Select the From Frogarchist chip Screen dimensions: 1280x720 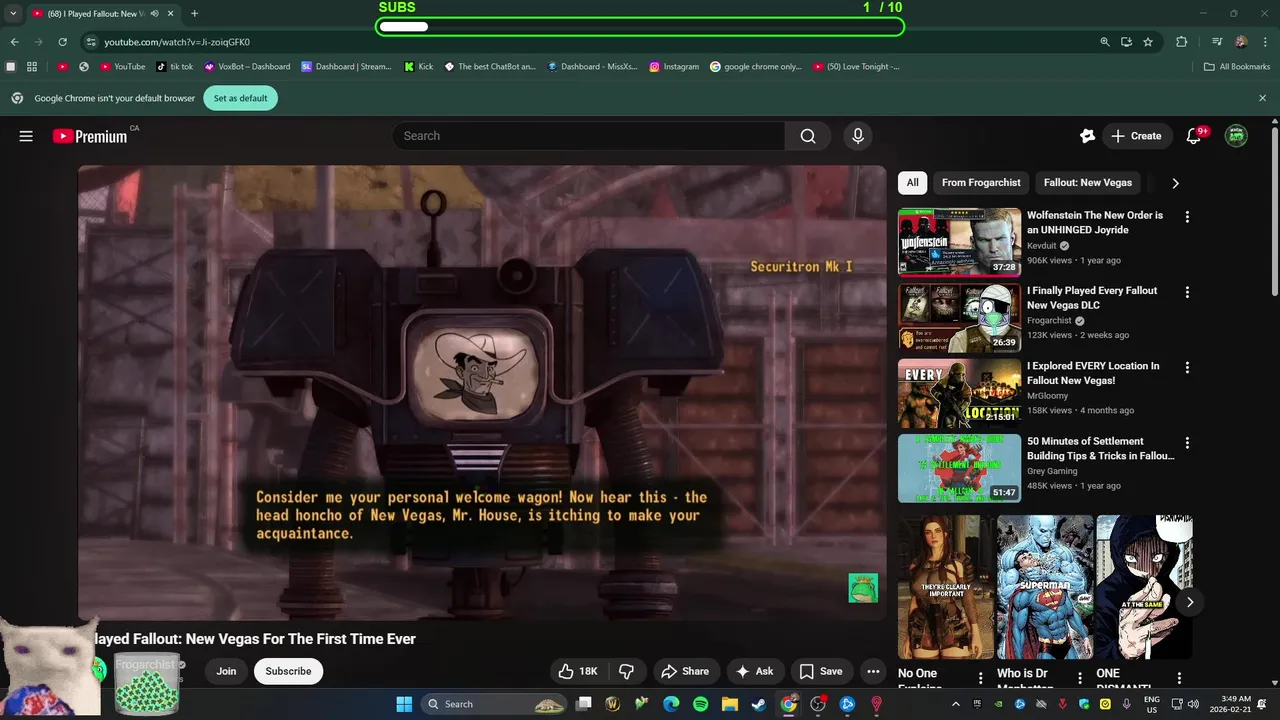[x=981, y=183]
